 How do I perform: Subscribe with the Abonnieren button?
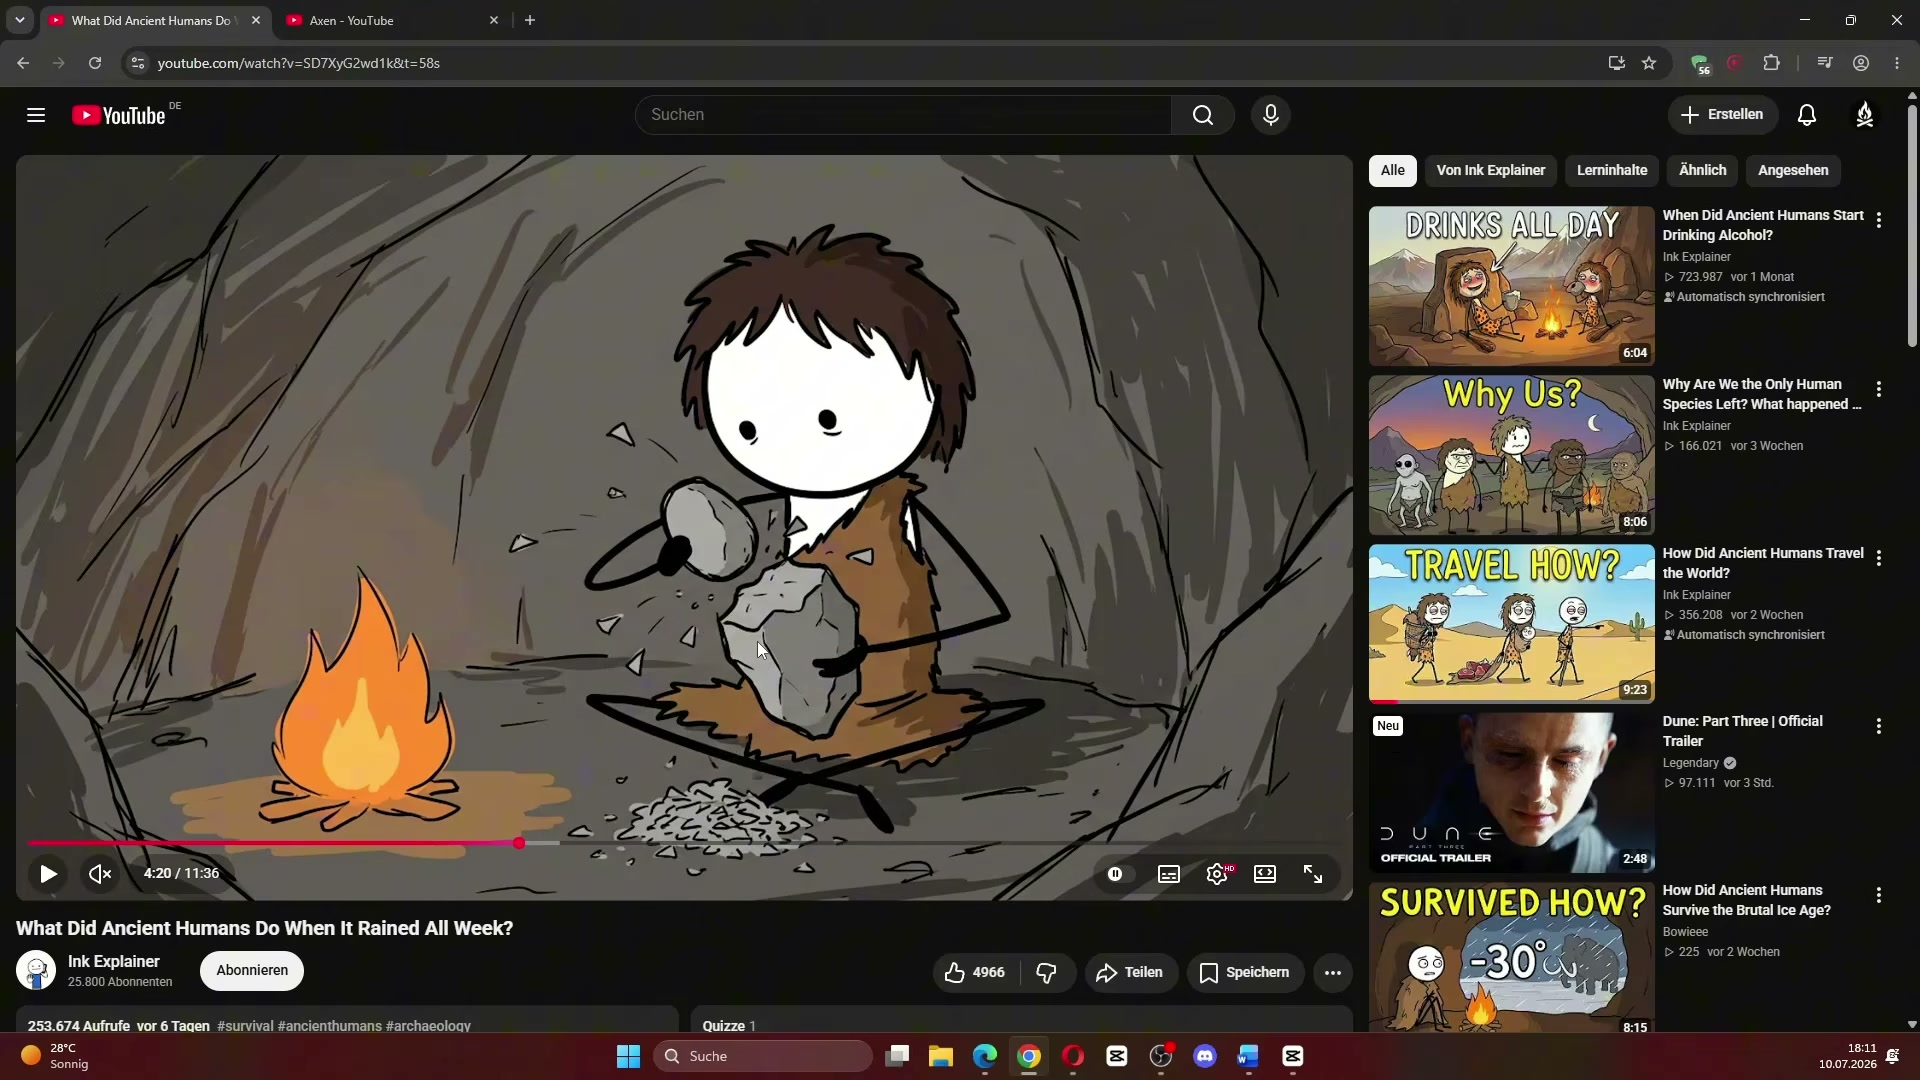point(252,970)
